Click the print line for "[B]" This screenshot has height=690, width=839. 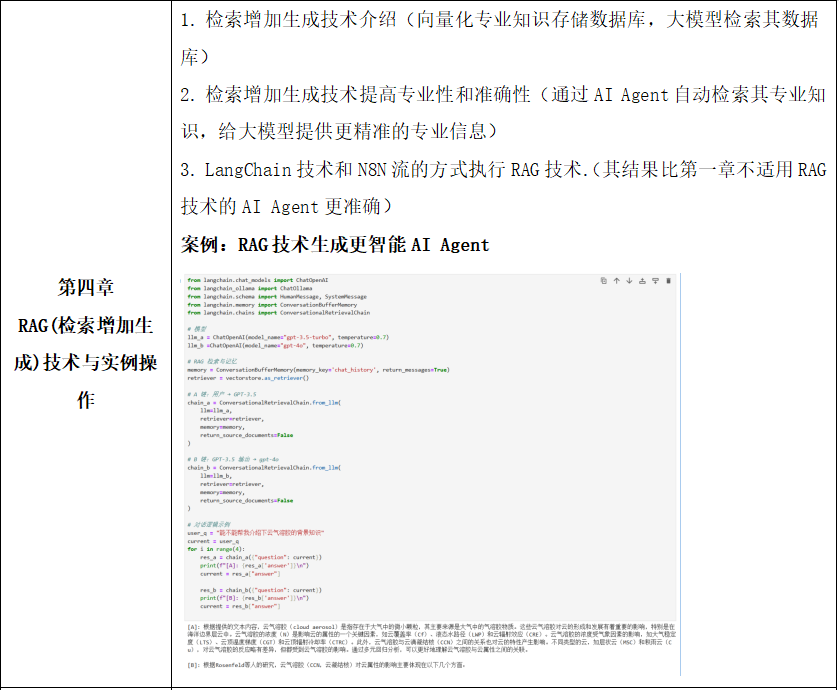click(255, 599)
